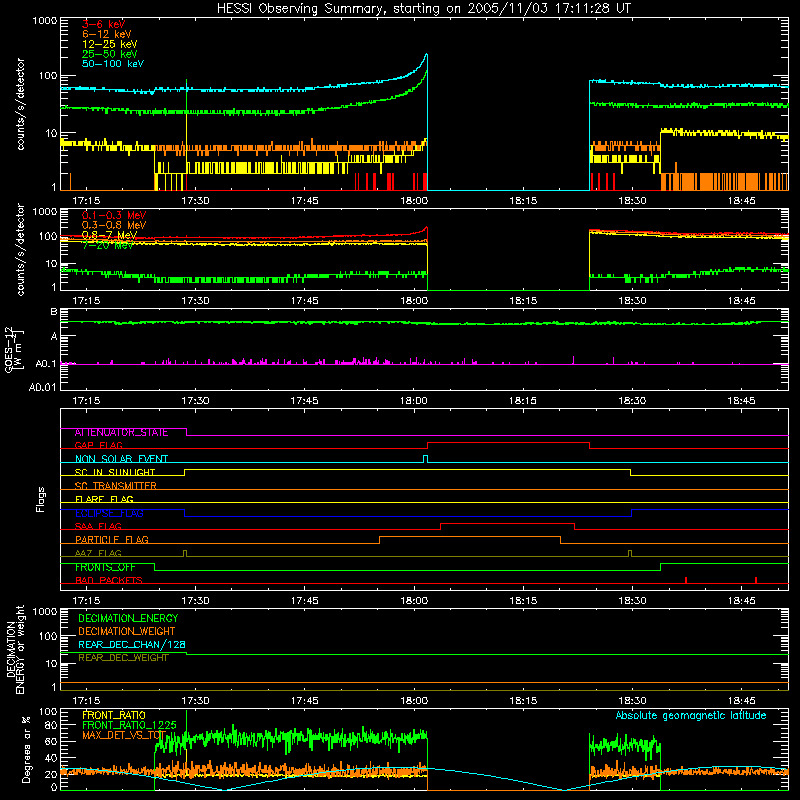The height and width of the screenshot is (800, 800).
Task: Select the GAP_FLAG label
Action: click(98, 445)
